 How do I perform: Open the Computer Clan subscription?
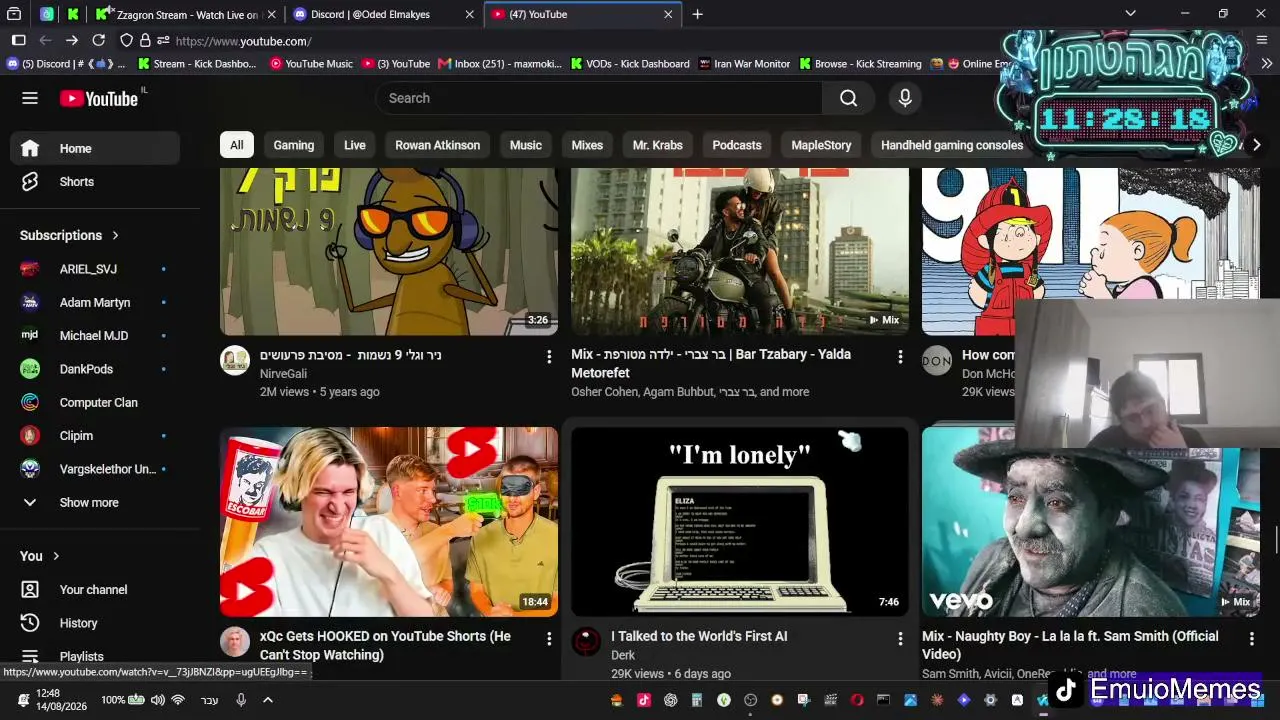[96, 402]
